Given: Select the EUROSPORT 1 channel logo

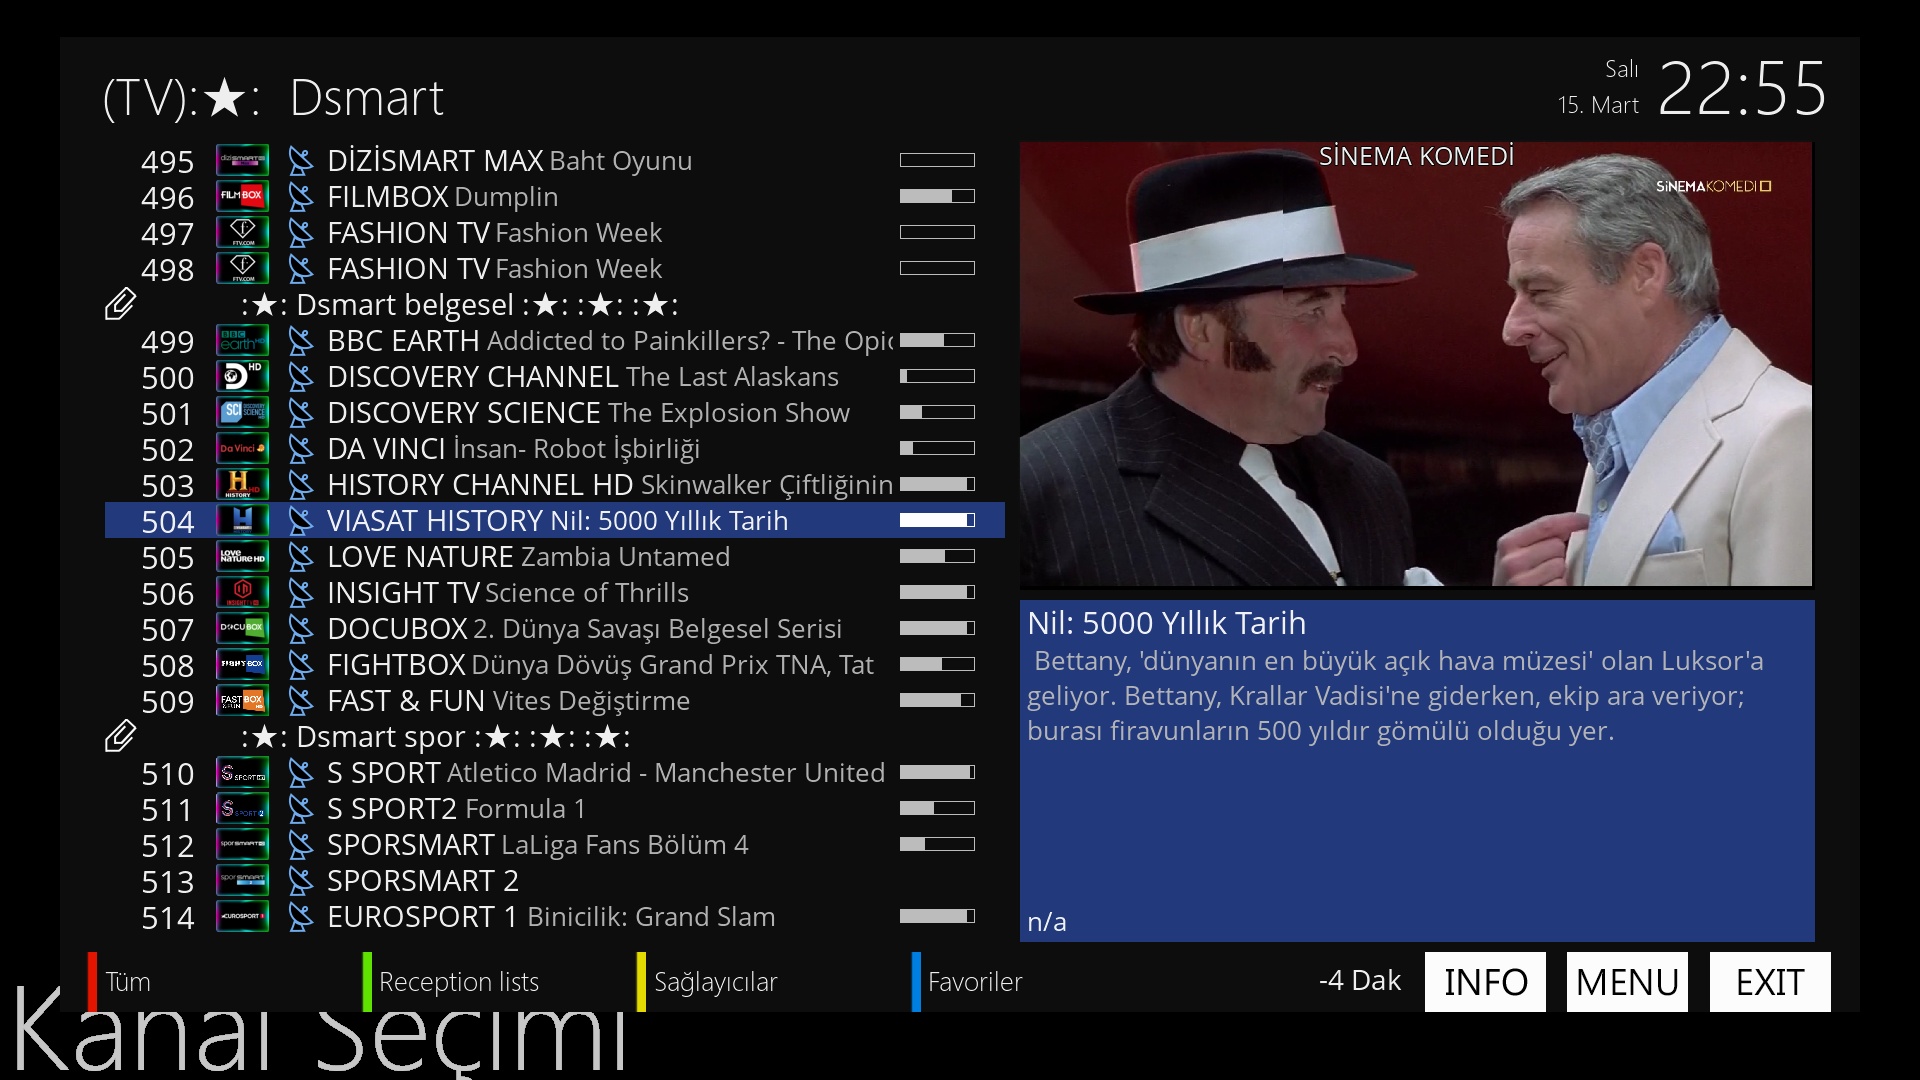Looking at the screenshot, I should tap(243, 916).
